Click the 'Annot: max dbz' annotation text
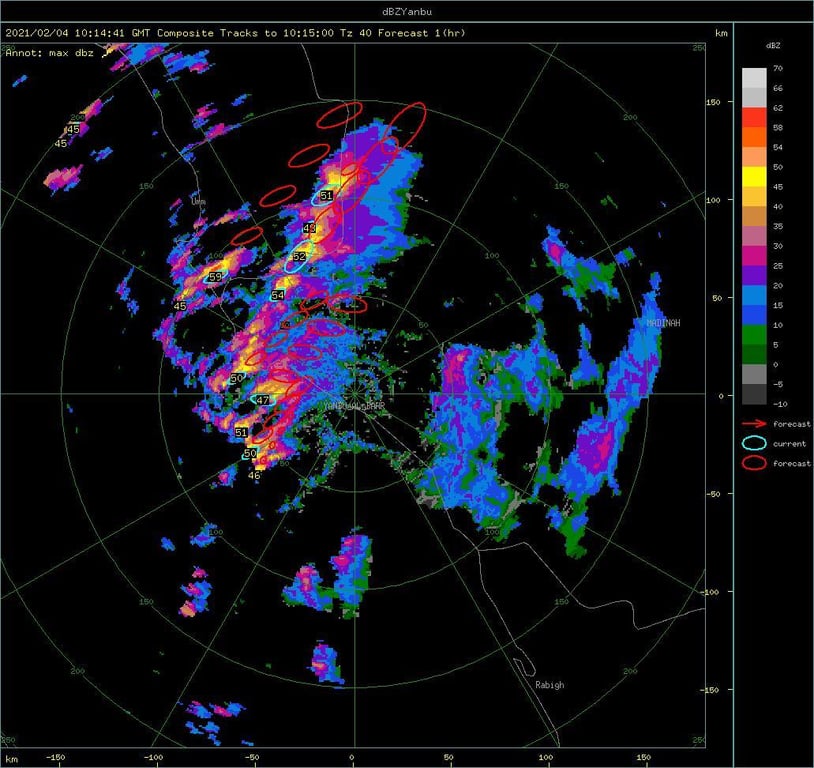Image resolution: width=814 pixels, height=768 pixels. pos(50,52)
